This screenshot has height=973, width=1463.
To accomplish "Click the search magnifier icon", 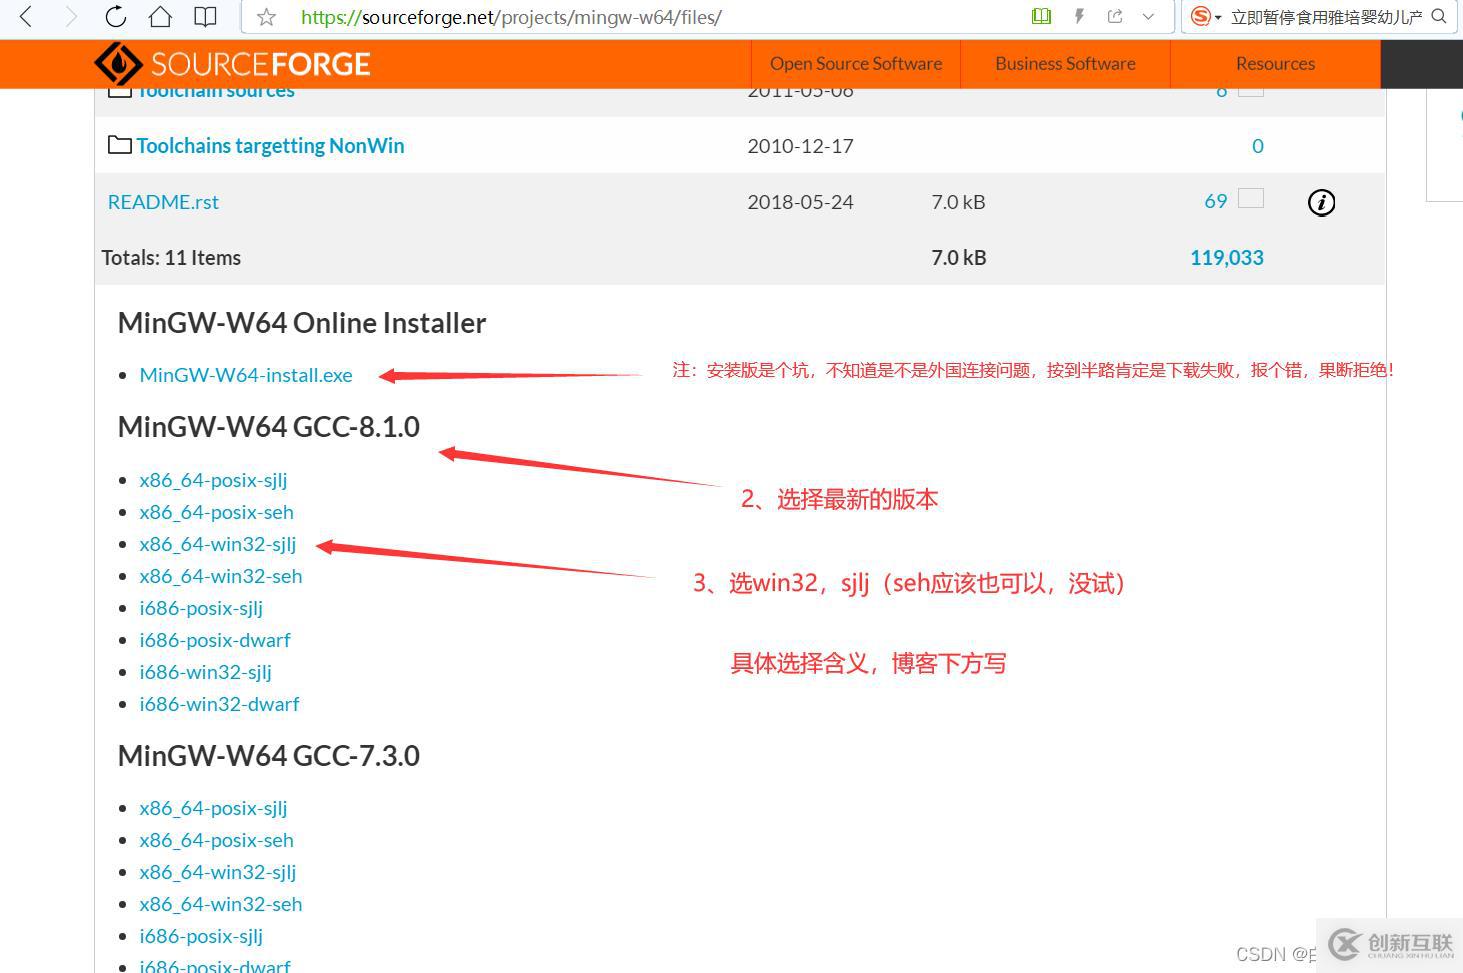I will [1439, 16].
